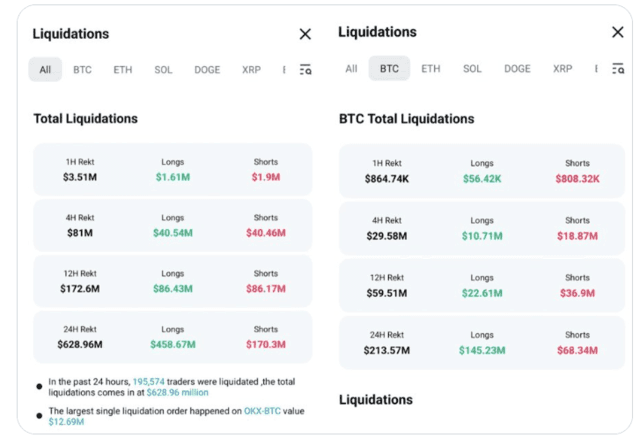Close the right Liquidations panel

pyautogui.click(x=618, y=32)
